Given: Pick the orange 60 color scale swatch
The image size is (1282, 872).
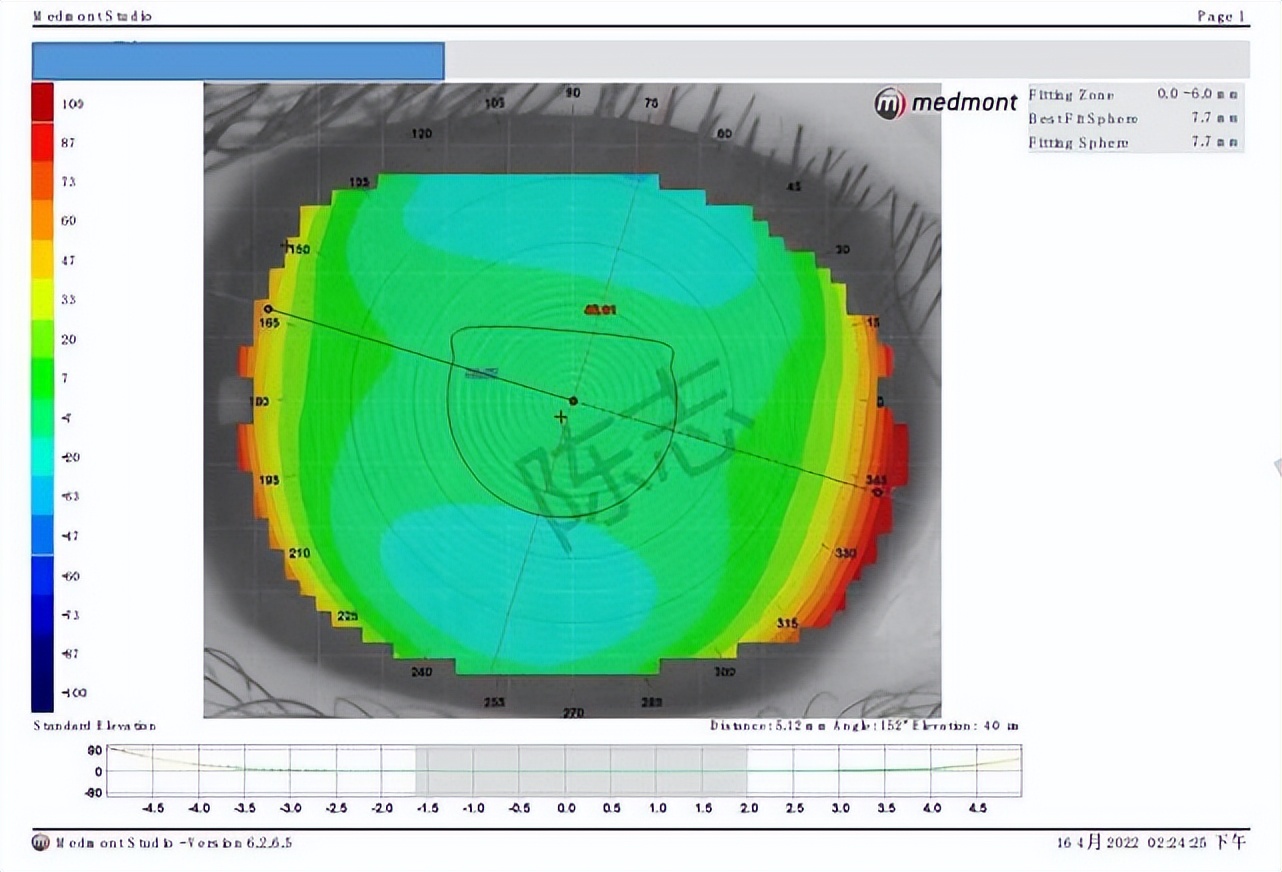Looking at the screenshot, I should 42,221.
